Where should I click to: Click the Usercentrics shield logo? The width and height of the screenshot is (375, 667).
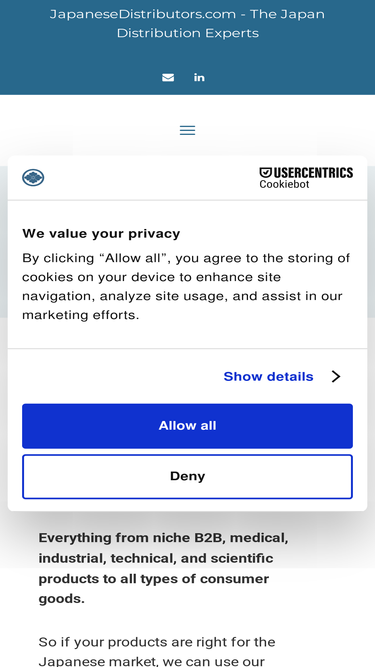click(x=266, y=172)
